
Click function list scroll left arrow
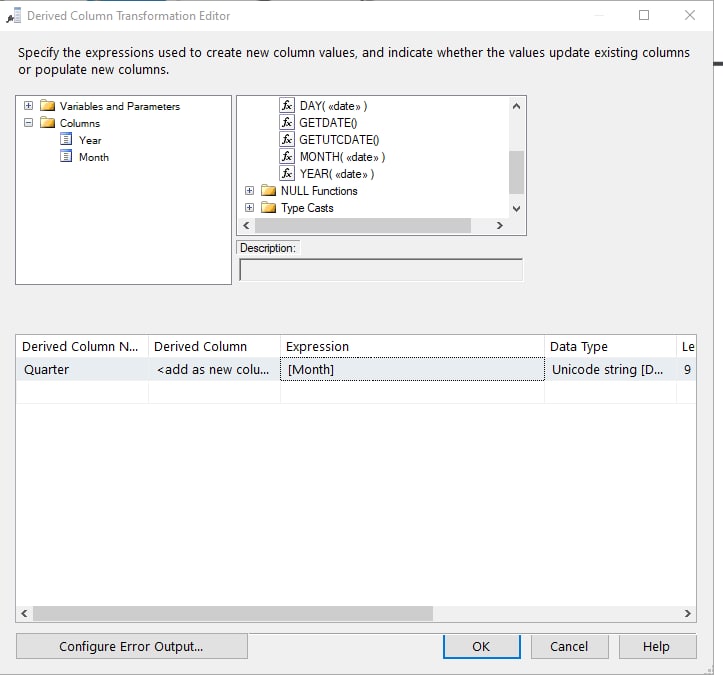coord(246,225)
